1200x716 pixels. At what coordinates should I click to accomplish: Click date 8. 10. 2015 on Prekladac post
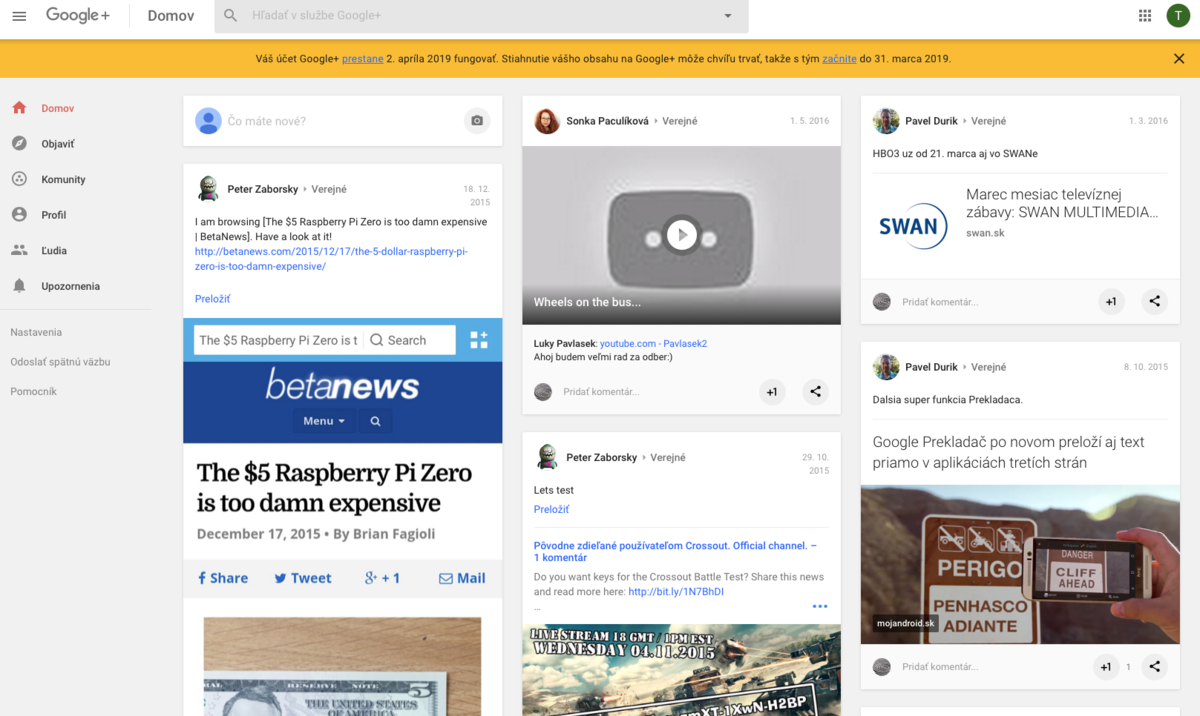[1146, 367]
